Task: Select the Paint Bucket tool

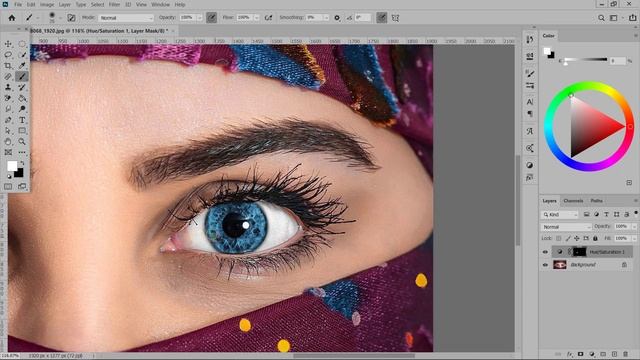Action: coord(22,98)
